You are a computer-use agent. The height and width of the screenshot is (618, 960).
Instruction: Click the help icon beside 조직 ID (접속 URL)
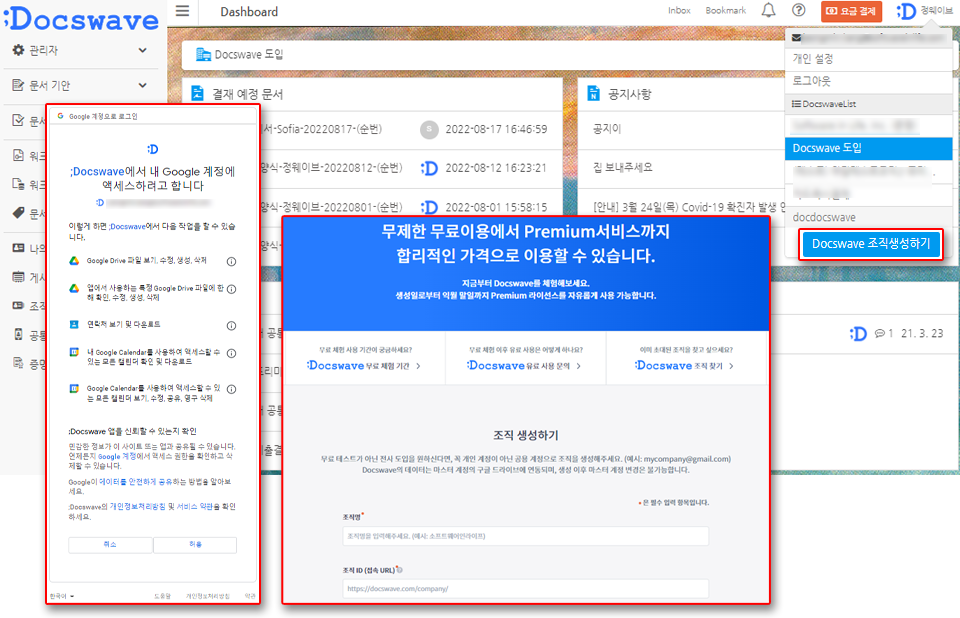400,570
